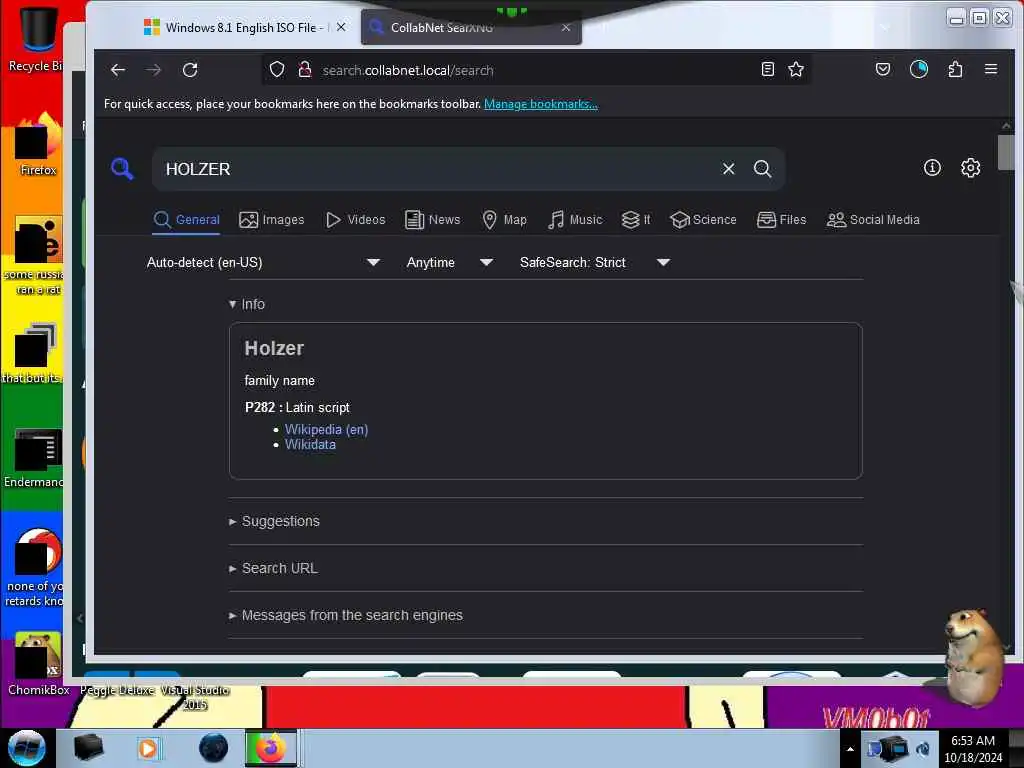Switch to Social Media search category
This screenshot has width=1024, height=768.
click(872, 220)
